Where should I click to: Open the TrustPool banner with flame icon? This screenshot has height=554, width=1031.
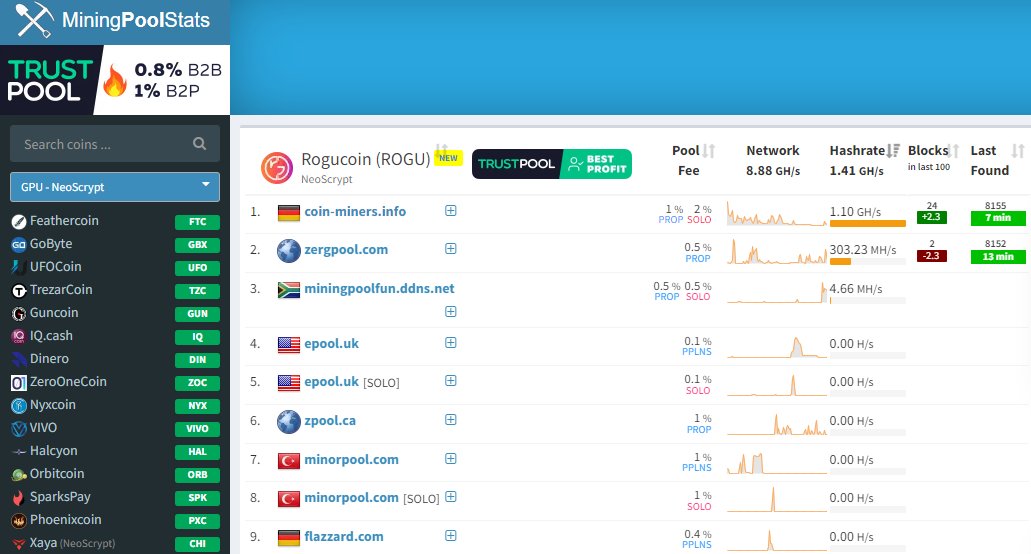115,80
